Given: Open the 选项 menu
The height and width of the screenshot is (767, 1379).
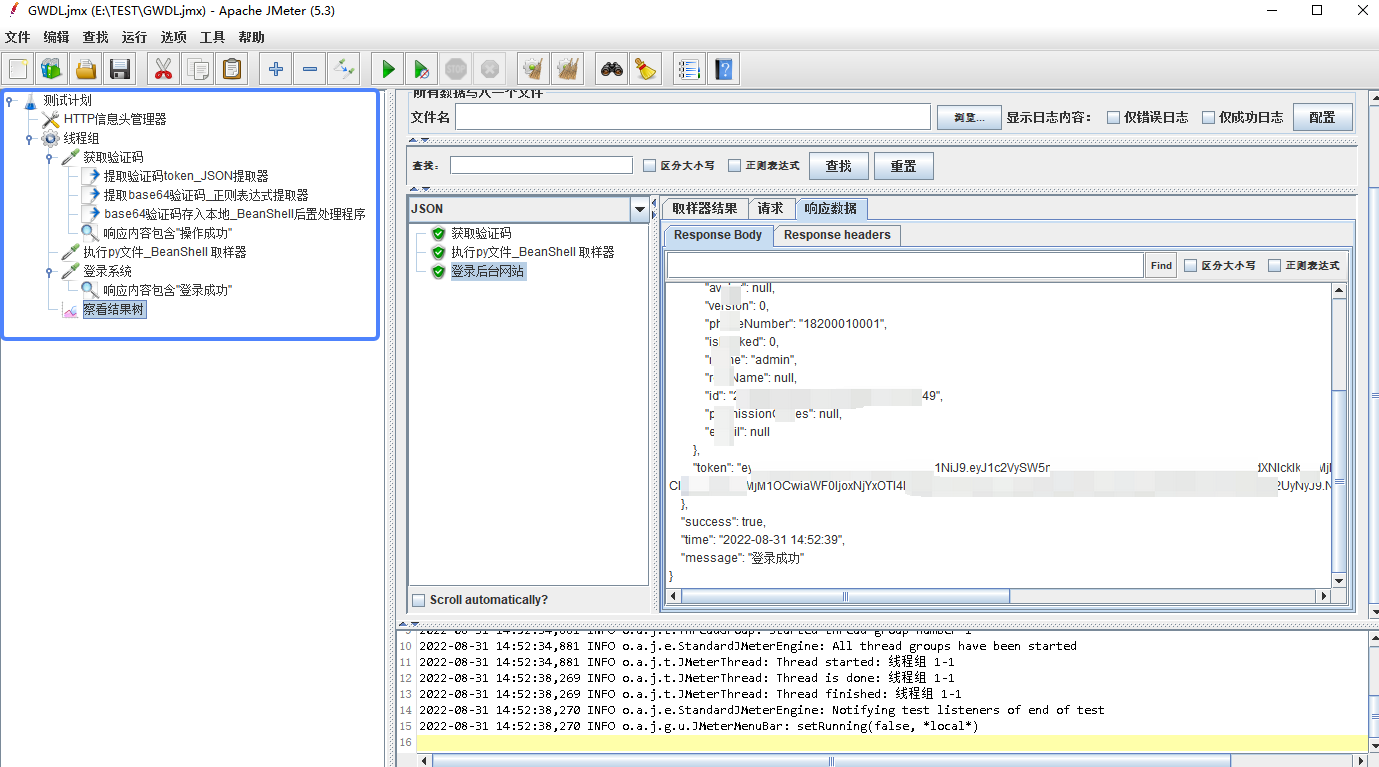Looking at the screenshot, I should pos(172,37).
